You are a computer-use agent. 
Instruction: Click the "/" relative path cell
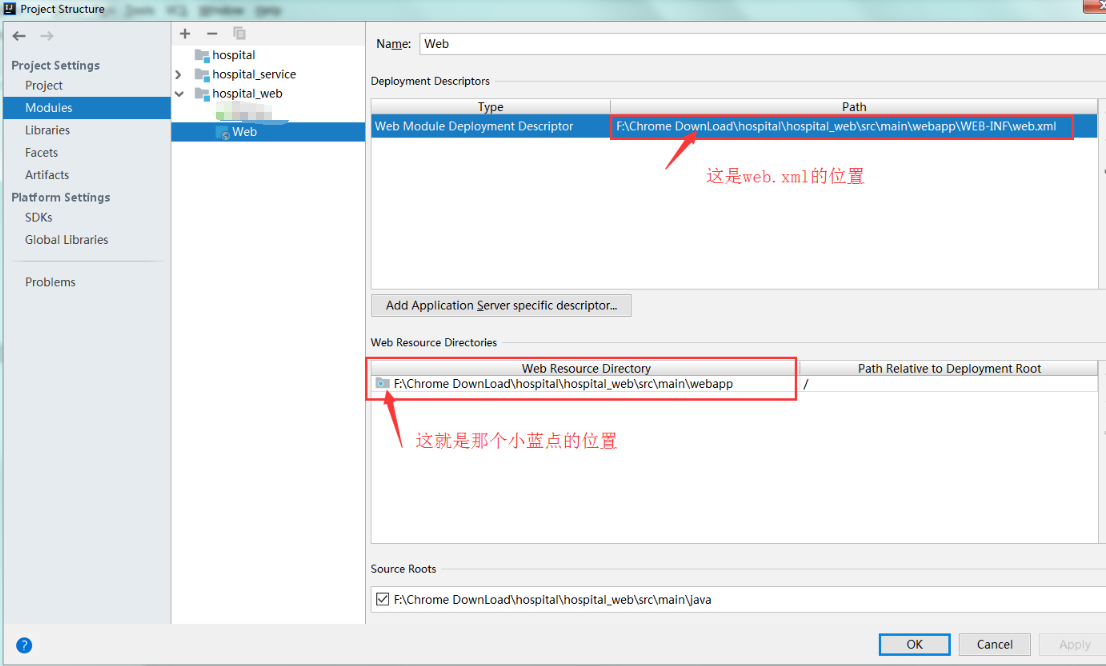coord(949,384)
